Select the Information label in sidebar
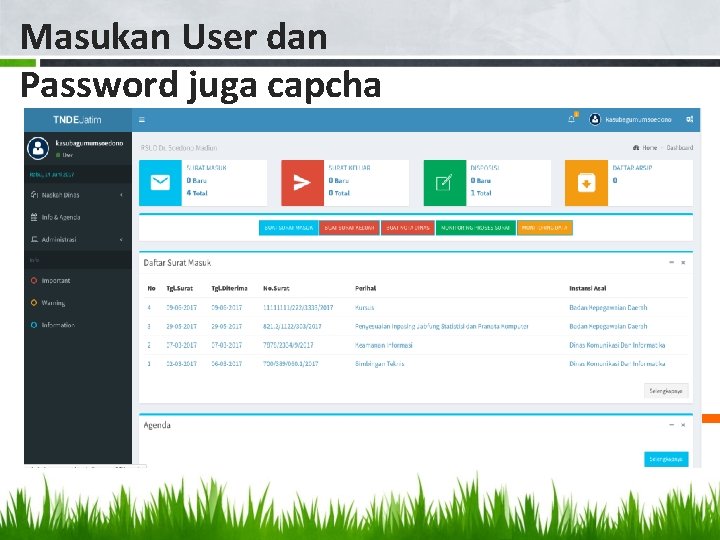720x540 pixels. (58, 325)
